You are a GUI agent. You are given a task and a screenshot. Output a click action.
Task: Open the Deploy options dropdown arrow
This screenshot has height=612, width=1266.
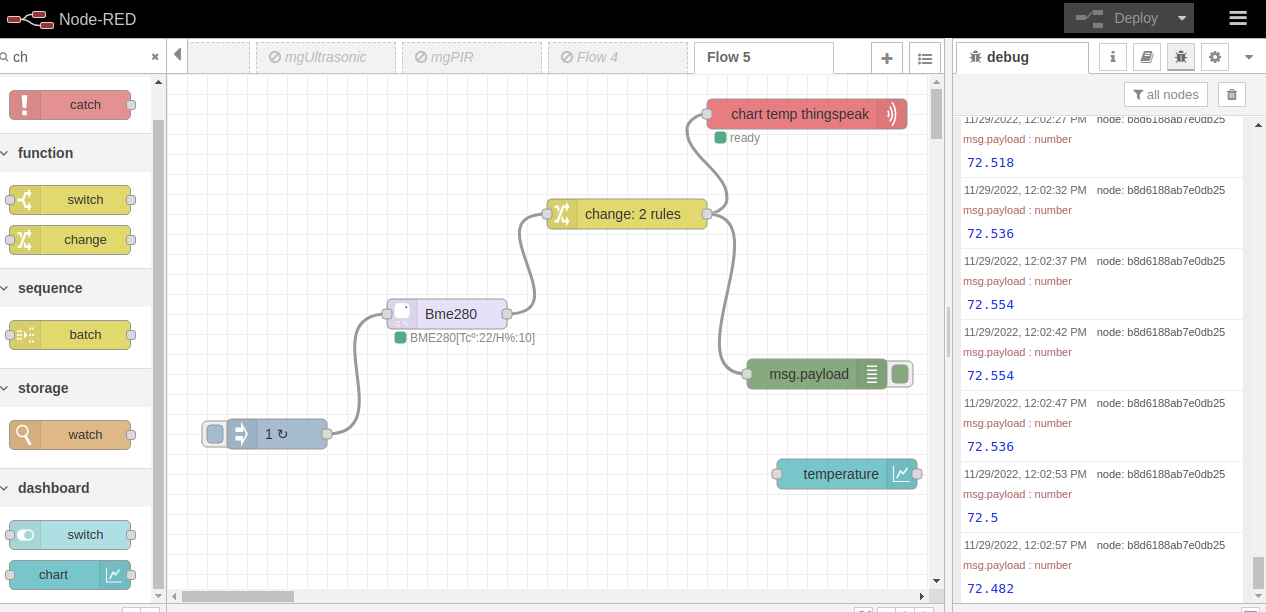click(x=1183, y=18)
